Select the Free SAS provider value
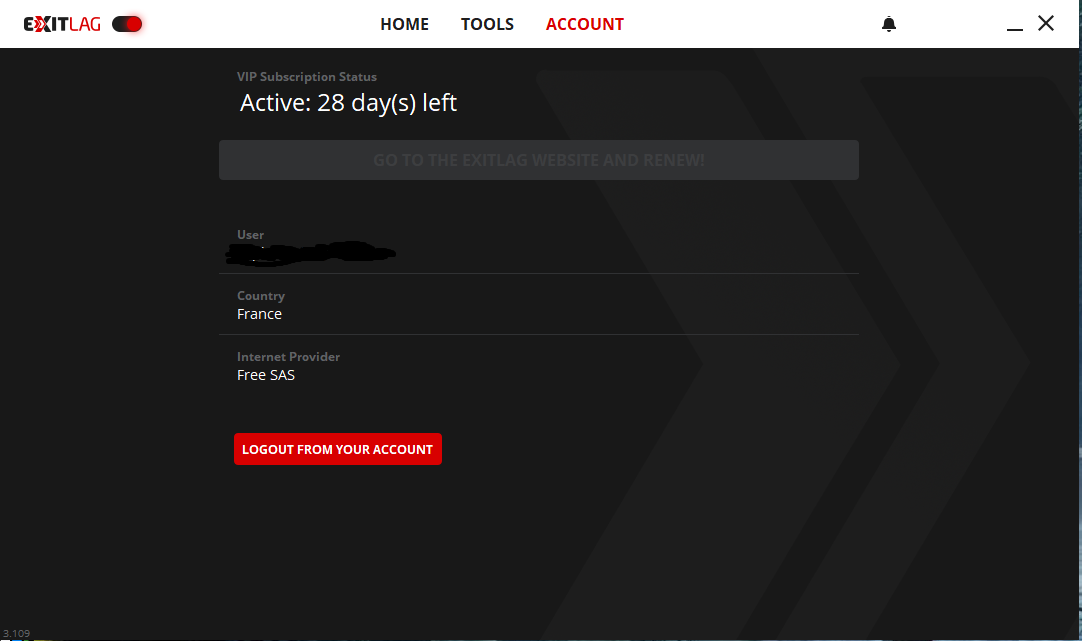This screenshot has width=1082, height=641. [x=266, y=375]
